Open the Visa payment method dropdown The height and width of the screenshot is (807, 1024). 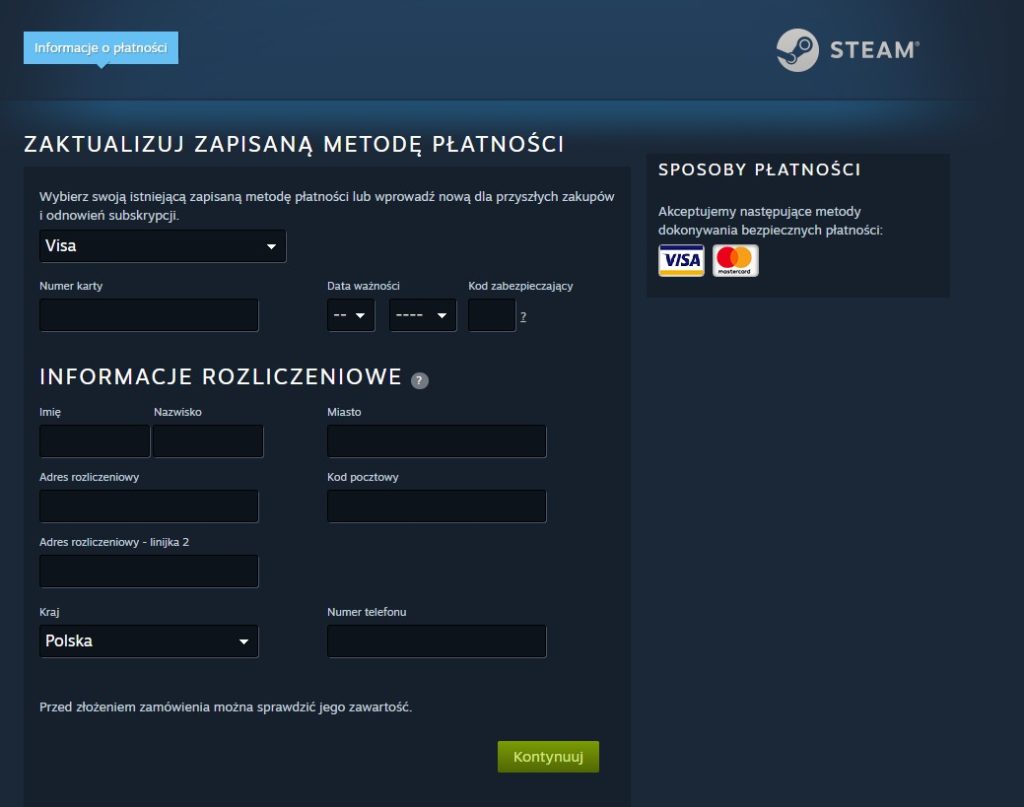coord(163,246)
